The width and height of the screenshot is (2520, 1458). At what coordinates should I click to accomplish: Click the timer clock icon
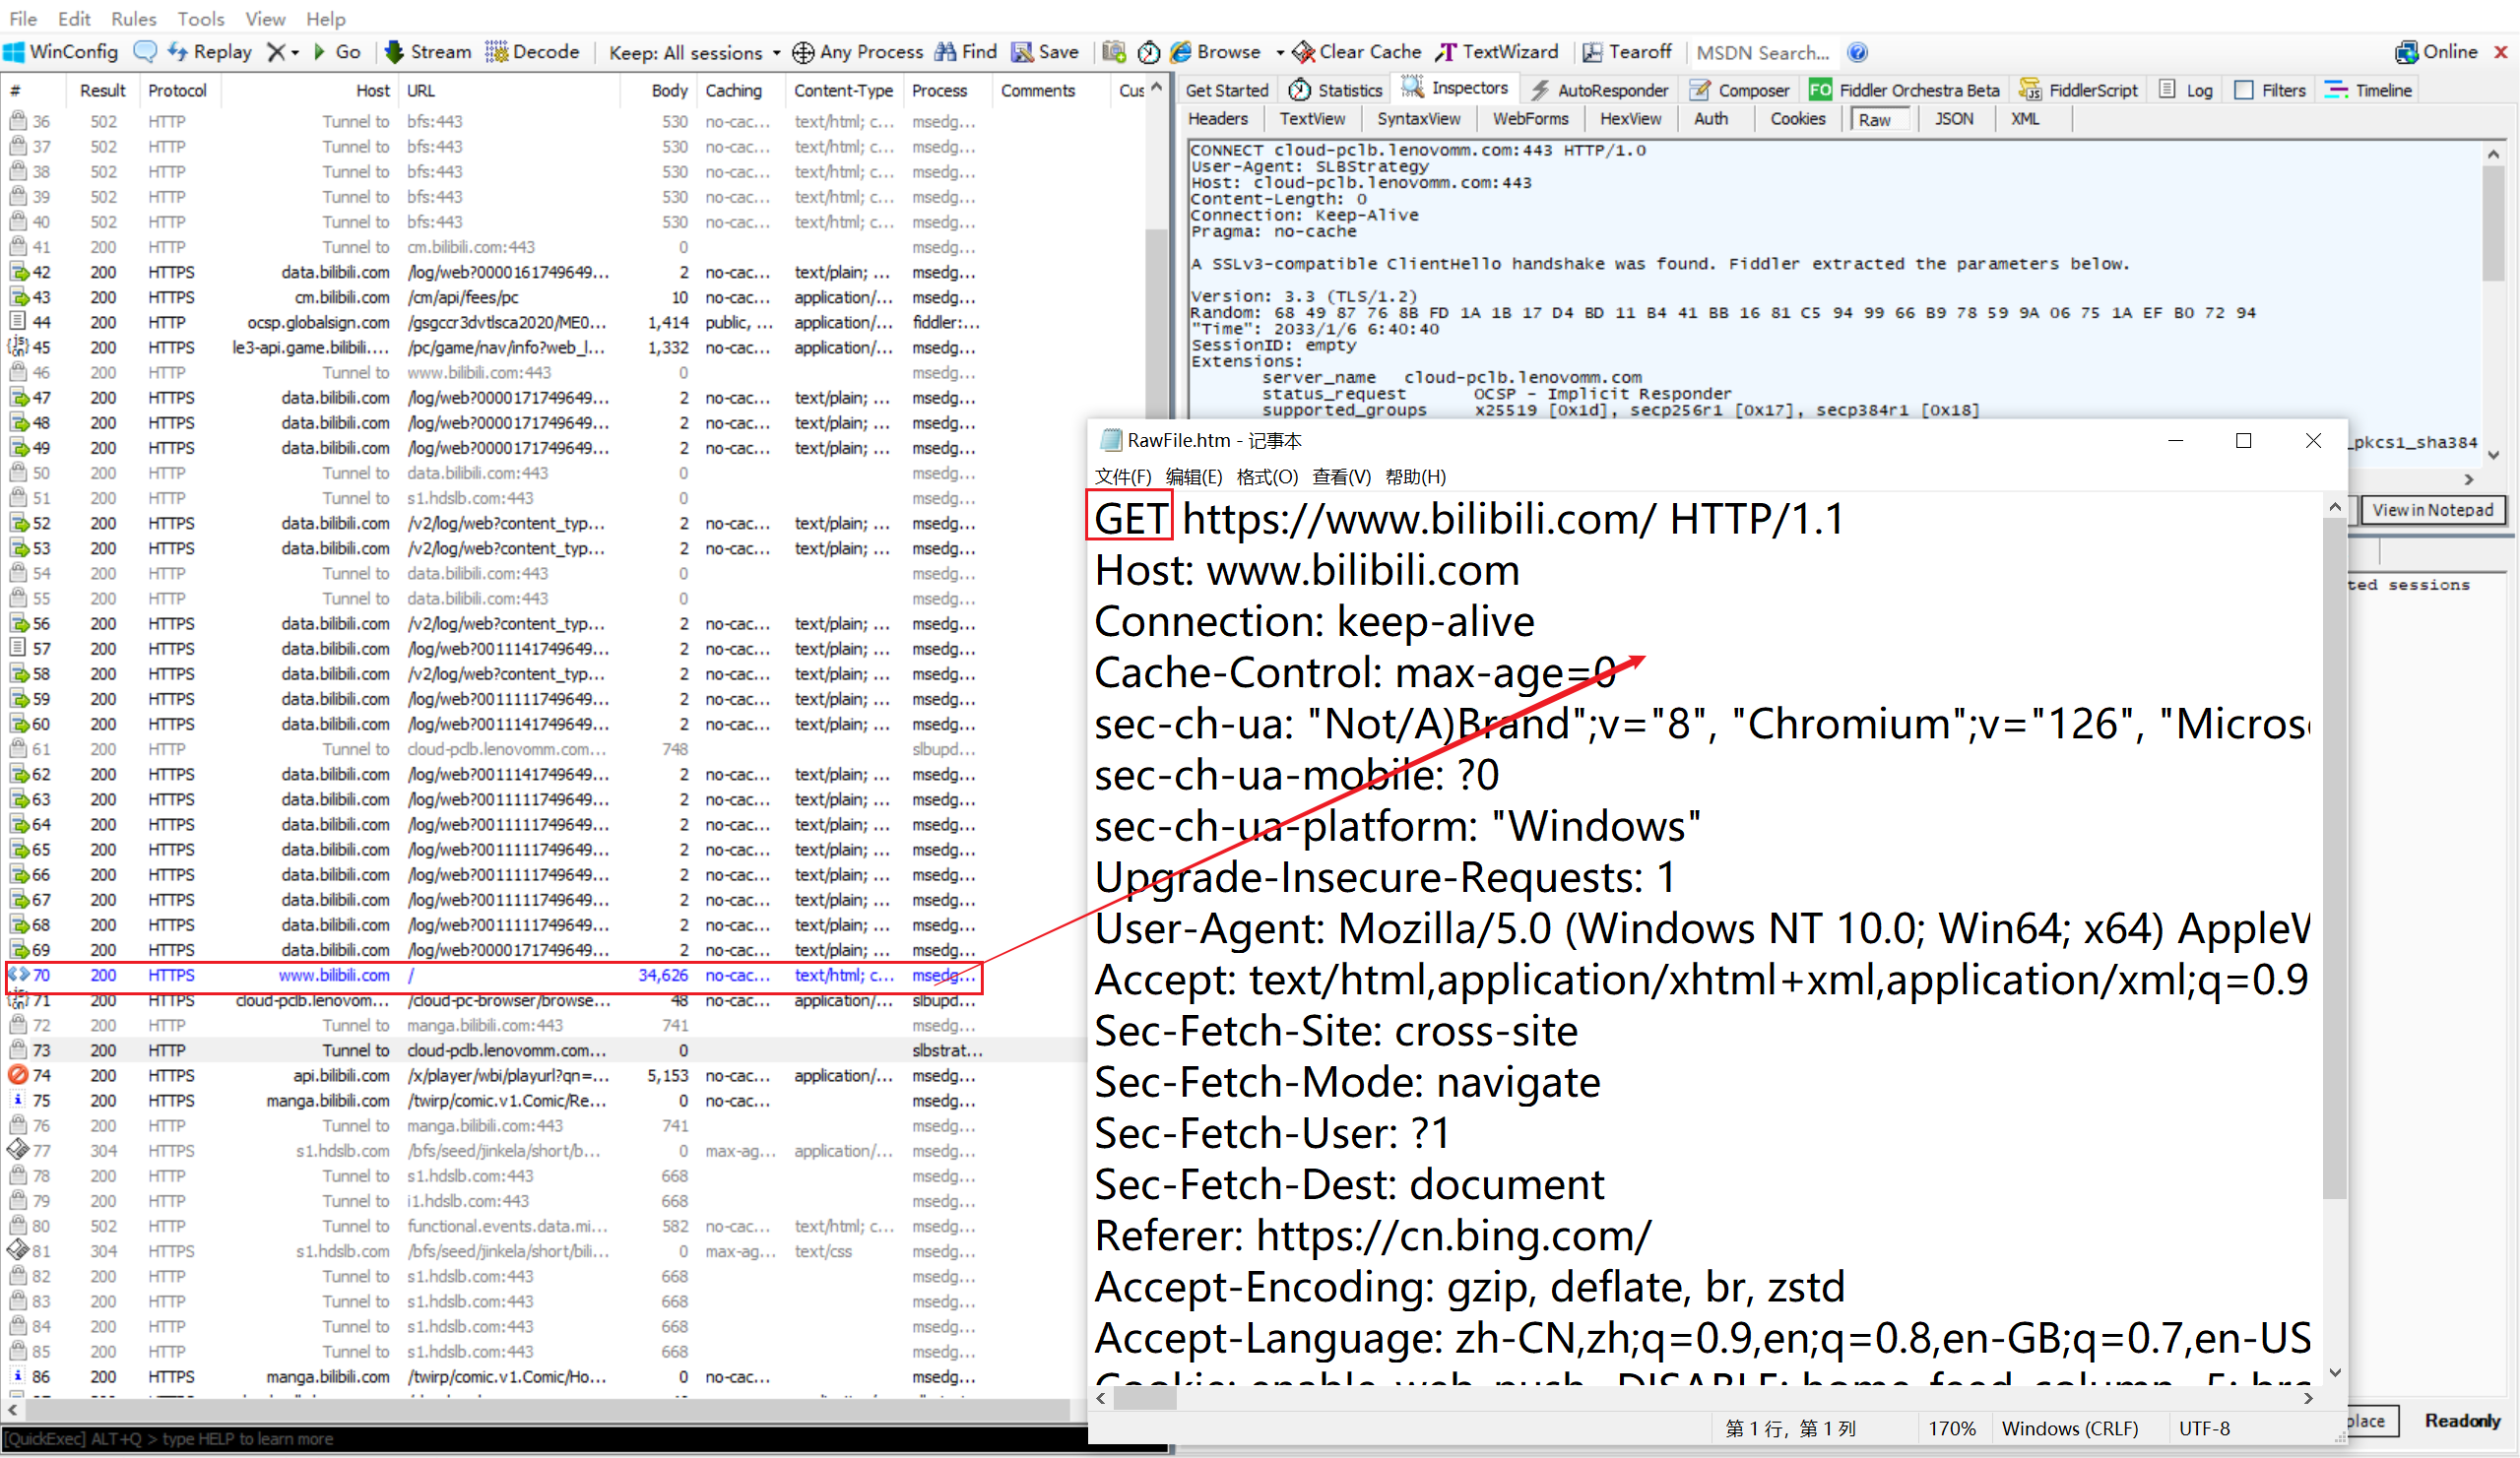1149,52
